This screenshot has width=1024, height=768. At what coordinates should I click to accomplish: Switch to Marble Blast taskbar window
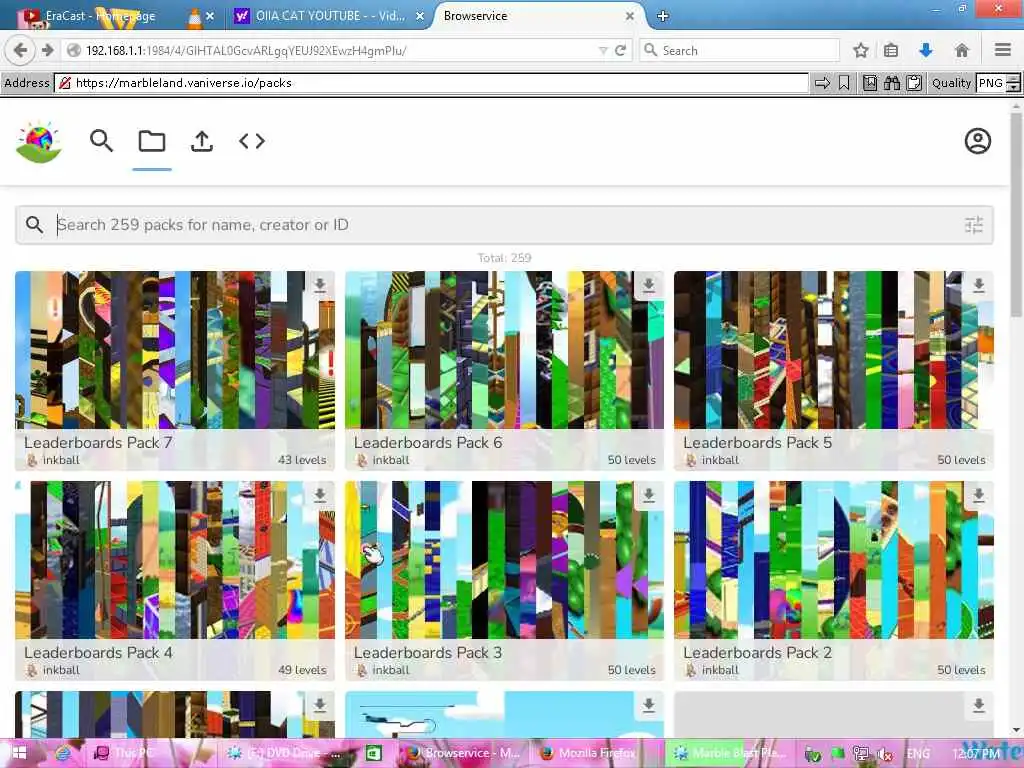(731, 753)
